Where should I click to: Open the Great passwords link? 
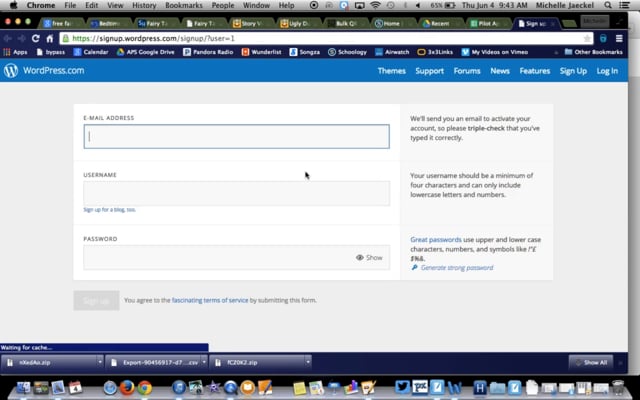pos(436,240)
